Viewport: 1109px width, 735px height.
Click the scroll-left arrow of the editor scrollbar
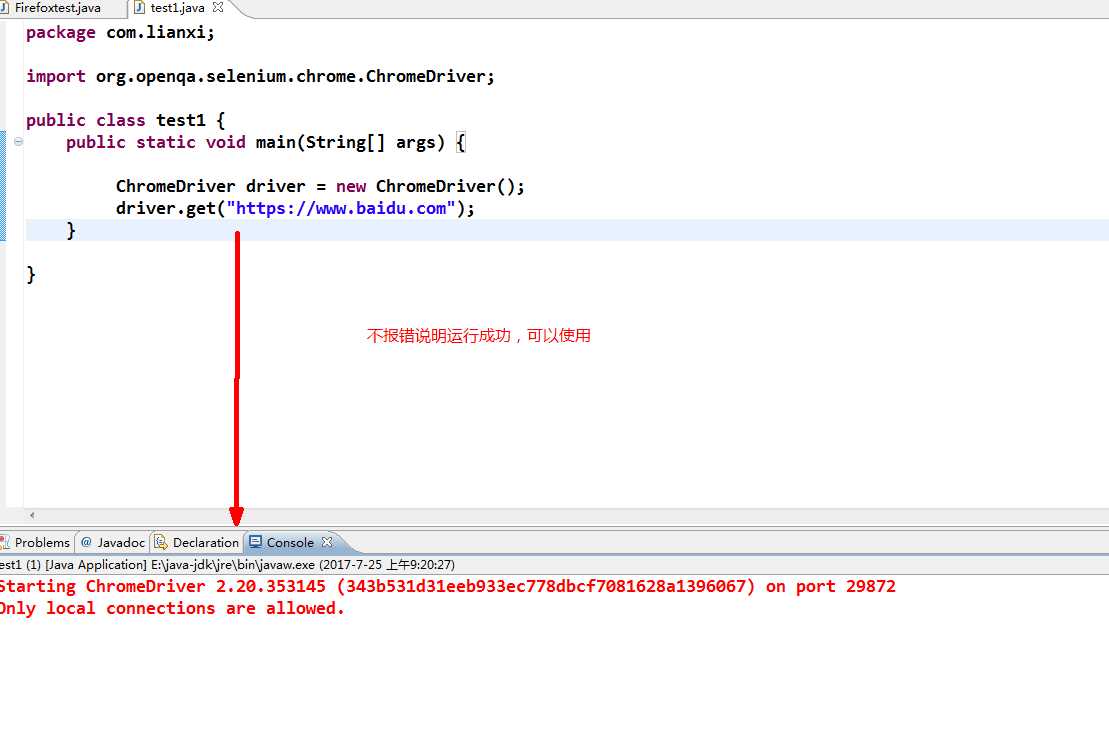tap(32, 515)
